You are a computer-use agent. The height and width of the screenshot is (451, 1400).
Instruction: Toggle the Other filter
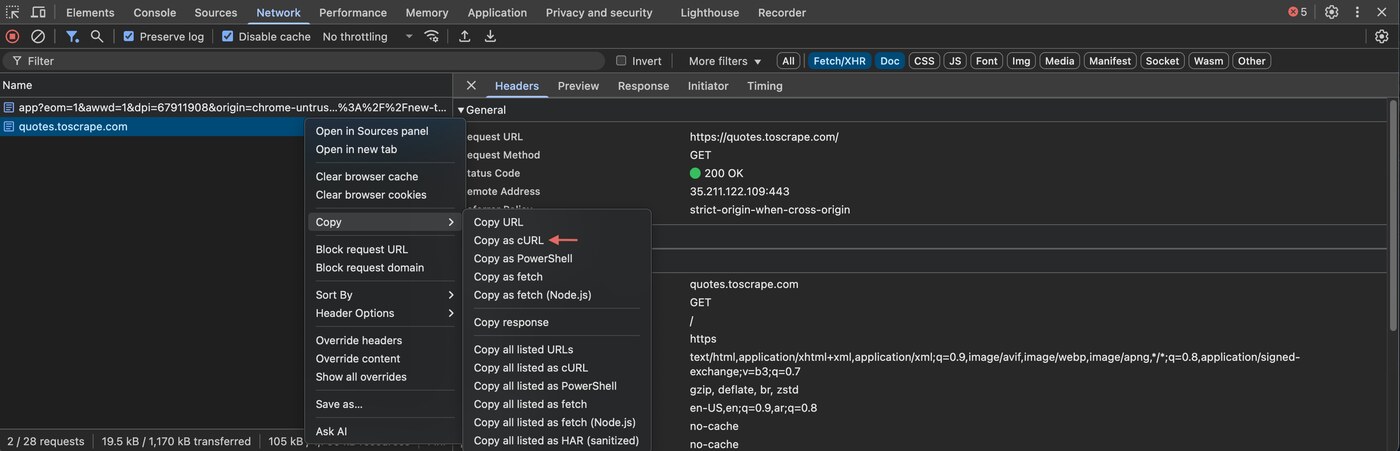coord(1251,61)
